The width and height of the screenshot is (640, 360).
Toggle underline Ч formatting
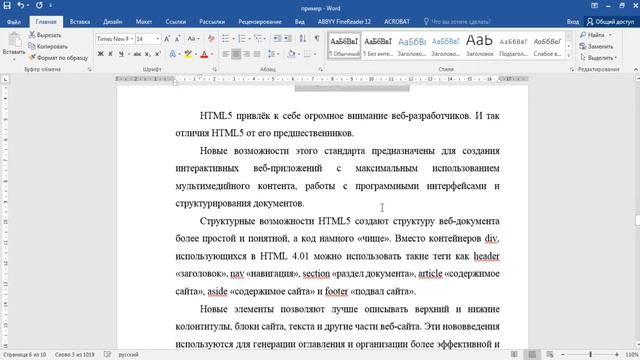coord(121,54)
